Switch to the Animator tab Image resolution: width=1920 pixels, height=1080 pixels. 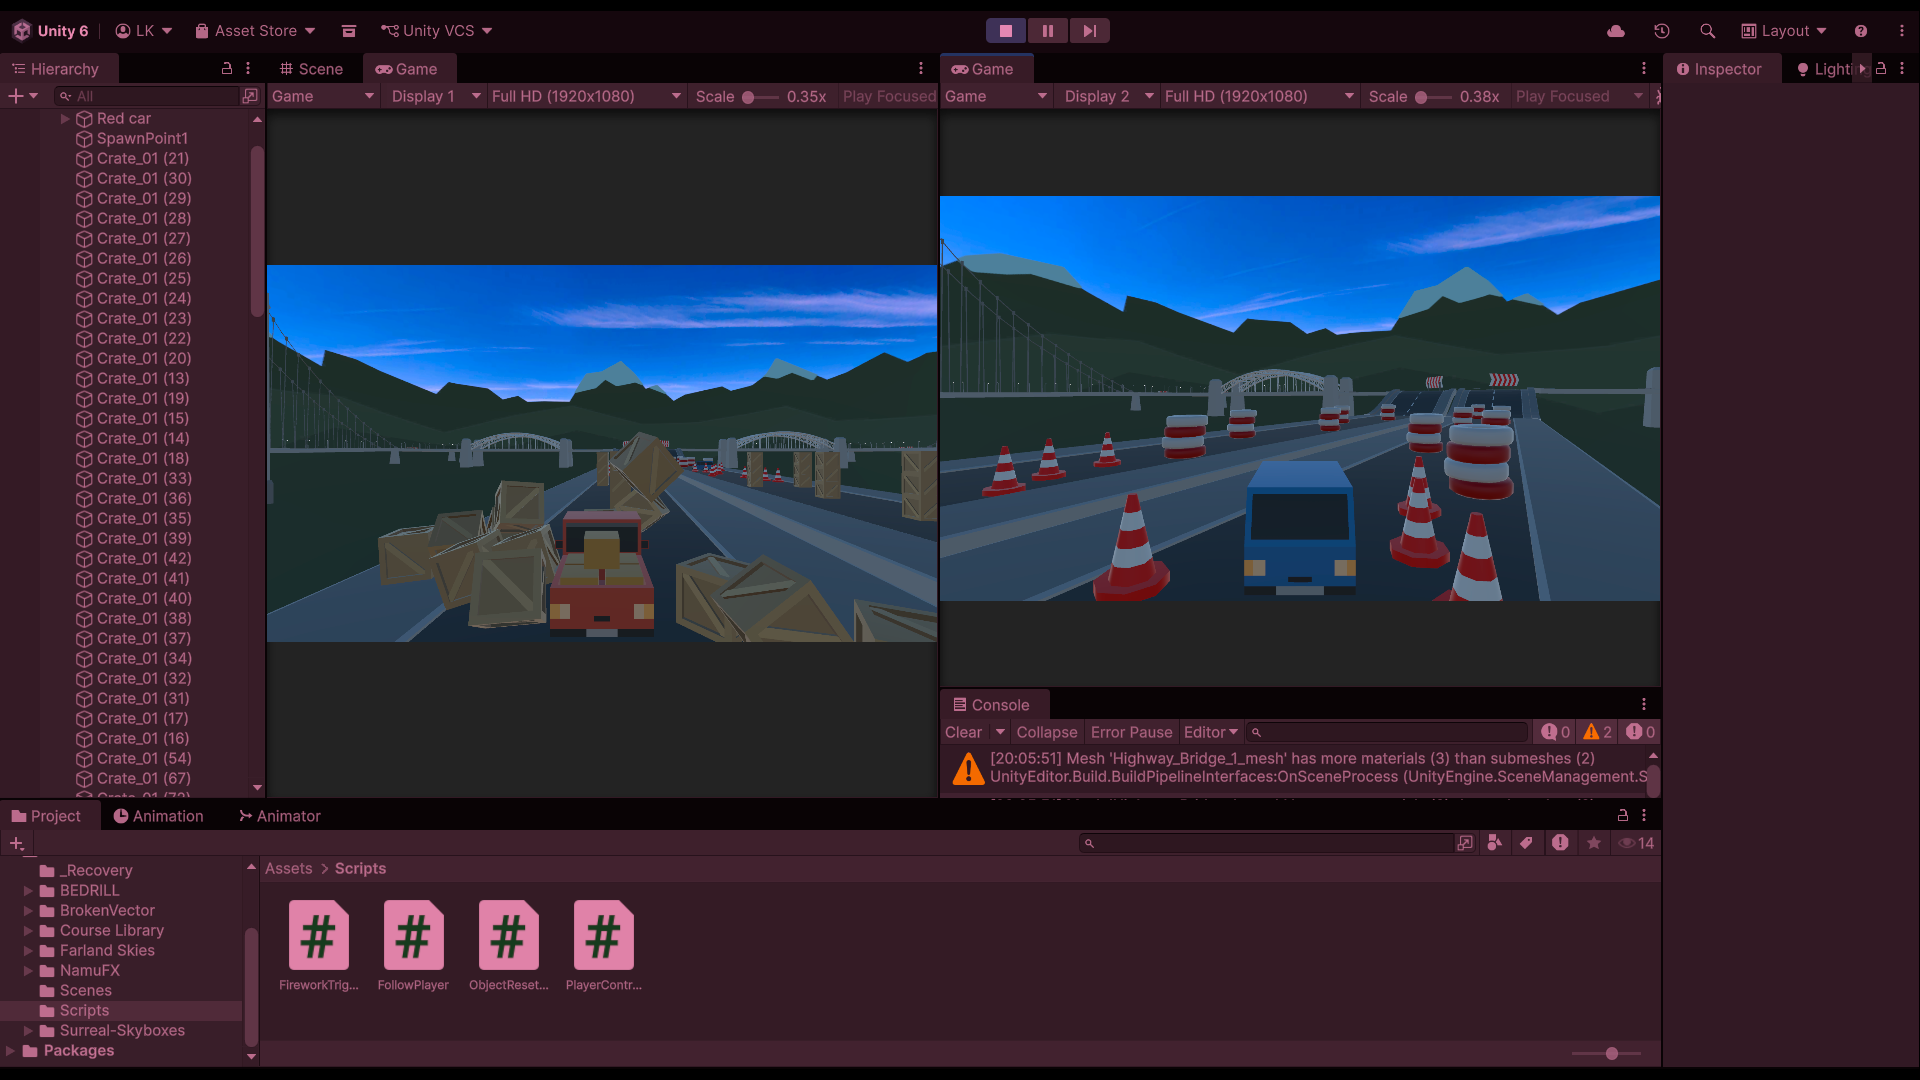point(280,816)
